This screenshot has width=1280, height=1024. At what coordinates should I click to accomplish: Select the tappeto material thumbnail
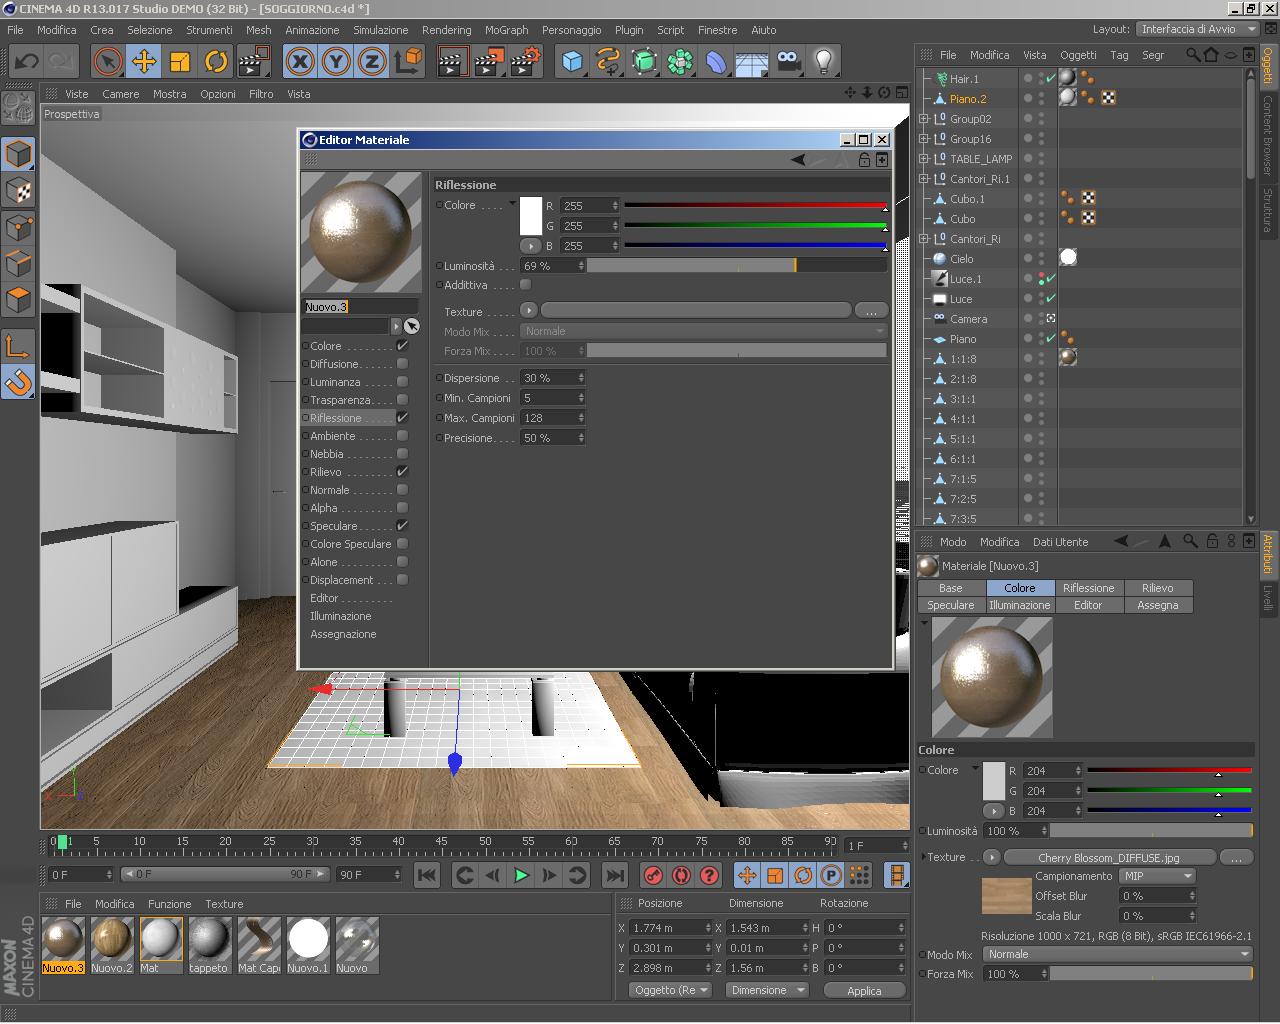click(x=209, y=944)
